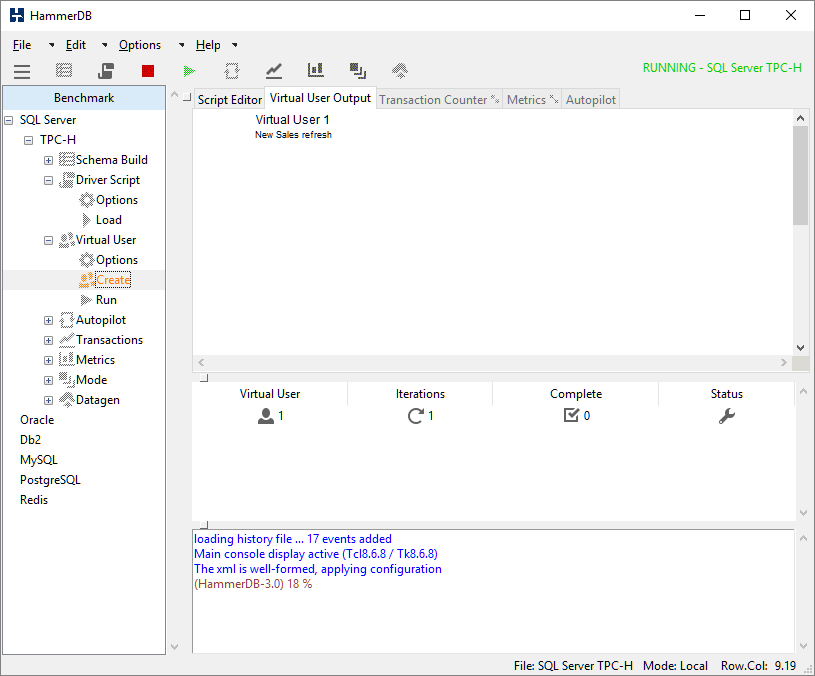This screenshot has height=676, width=815.
Task: Collapse the Driver Script node
Action: click(48, 180)
